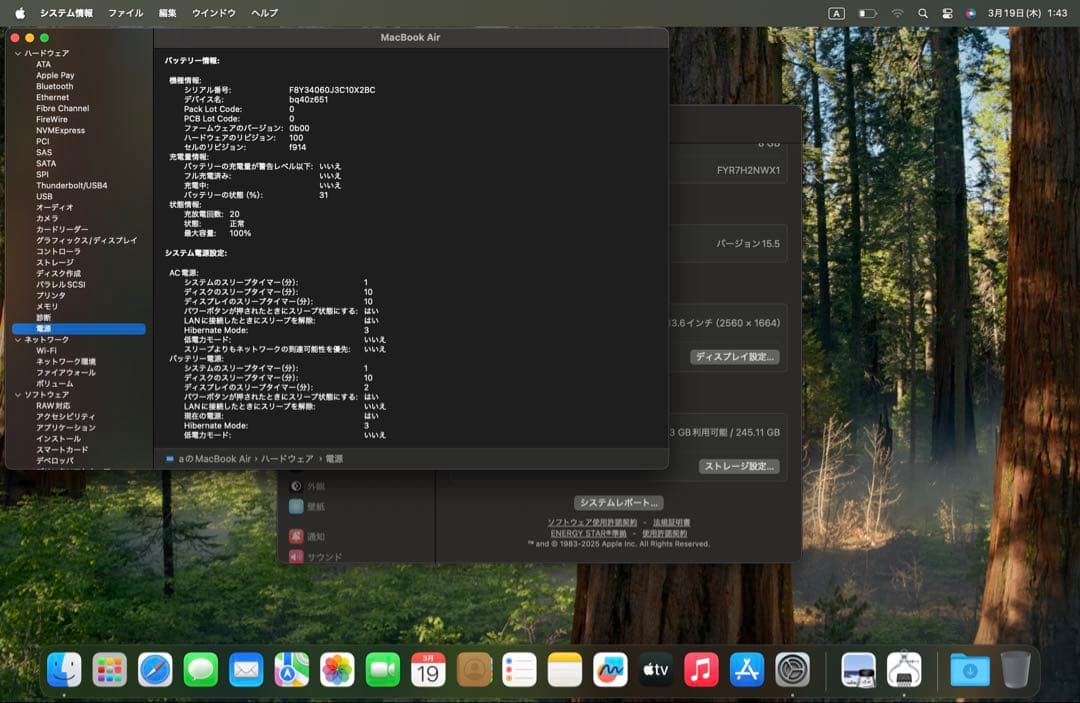
Task: Open System Settings gear in Dock
Action: [792, 669]
